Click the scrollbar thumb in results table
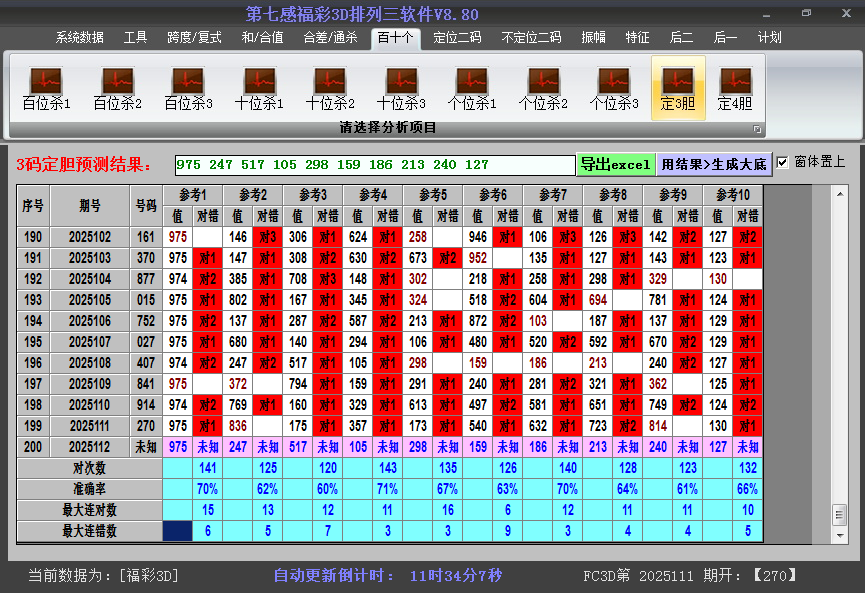 pyautogui.click(x=840, y=515)
